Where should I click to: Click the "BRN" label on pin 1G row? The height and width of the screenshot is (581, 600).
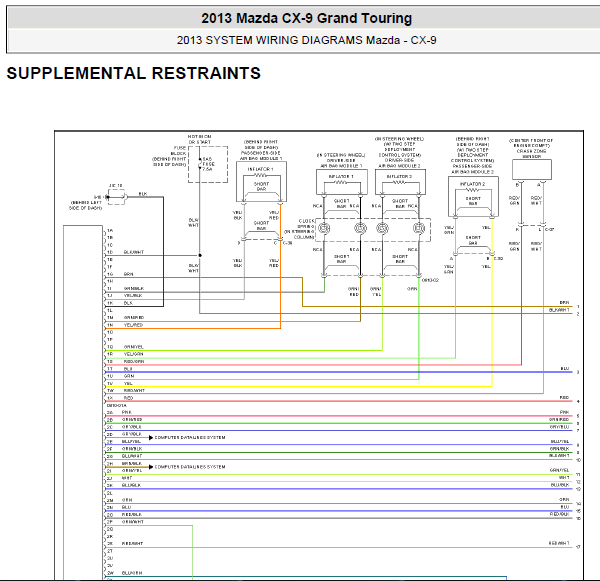pos(129,274)
